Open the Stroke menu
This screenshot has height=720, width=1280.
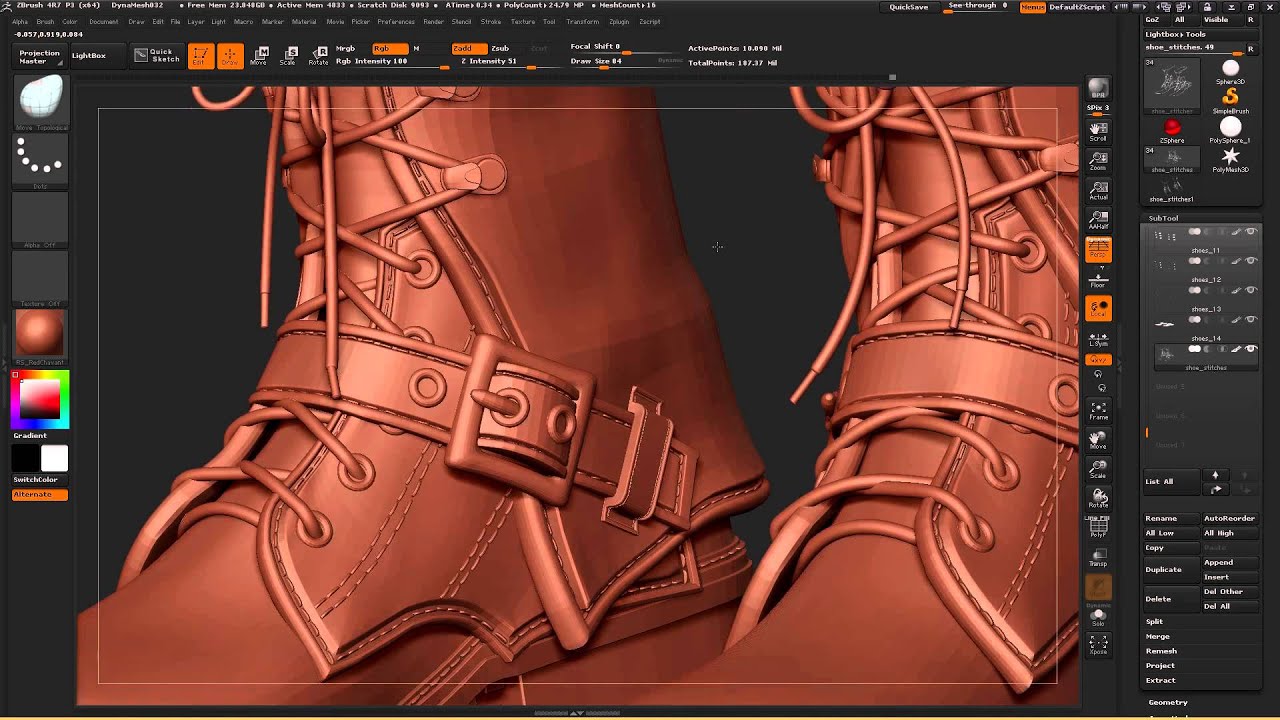491,21
